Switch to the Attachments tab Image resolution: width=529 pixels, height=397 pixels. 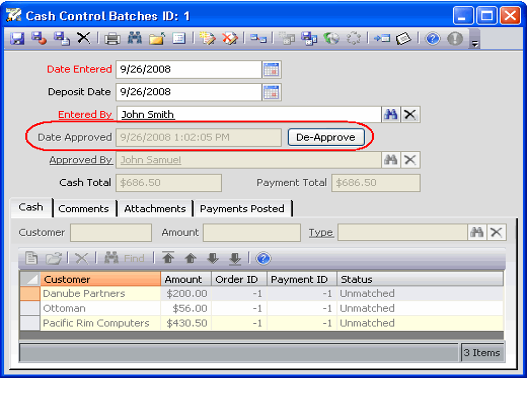click(x=155, y=209)
